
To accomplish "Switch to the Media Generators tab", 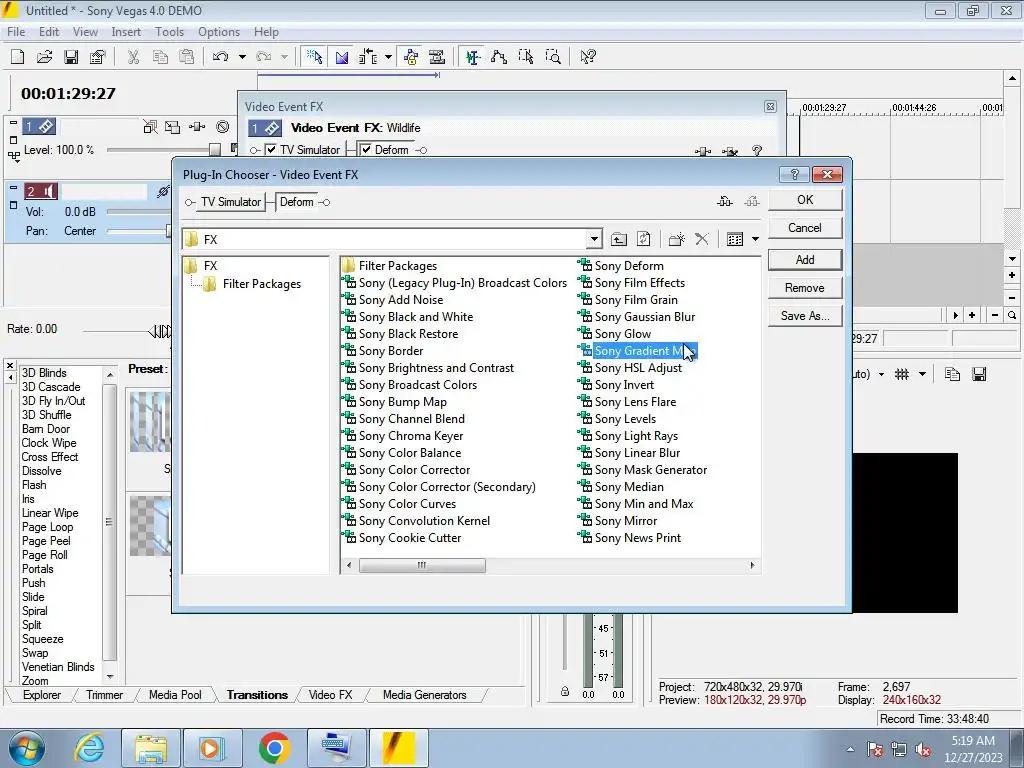I will 424,695.
